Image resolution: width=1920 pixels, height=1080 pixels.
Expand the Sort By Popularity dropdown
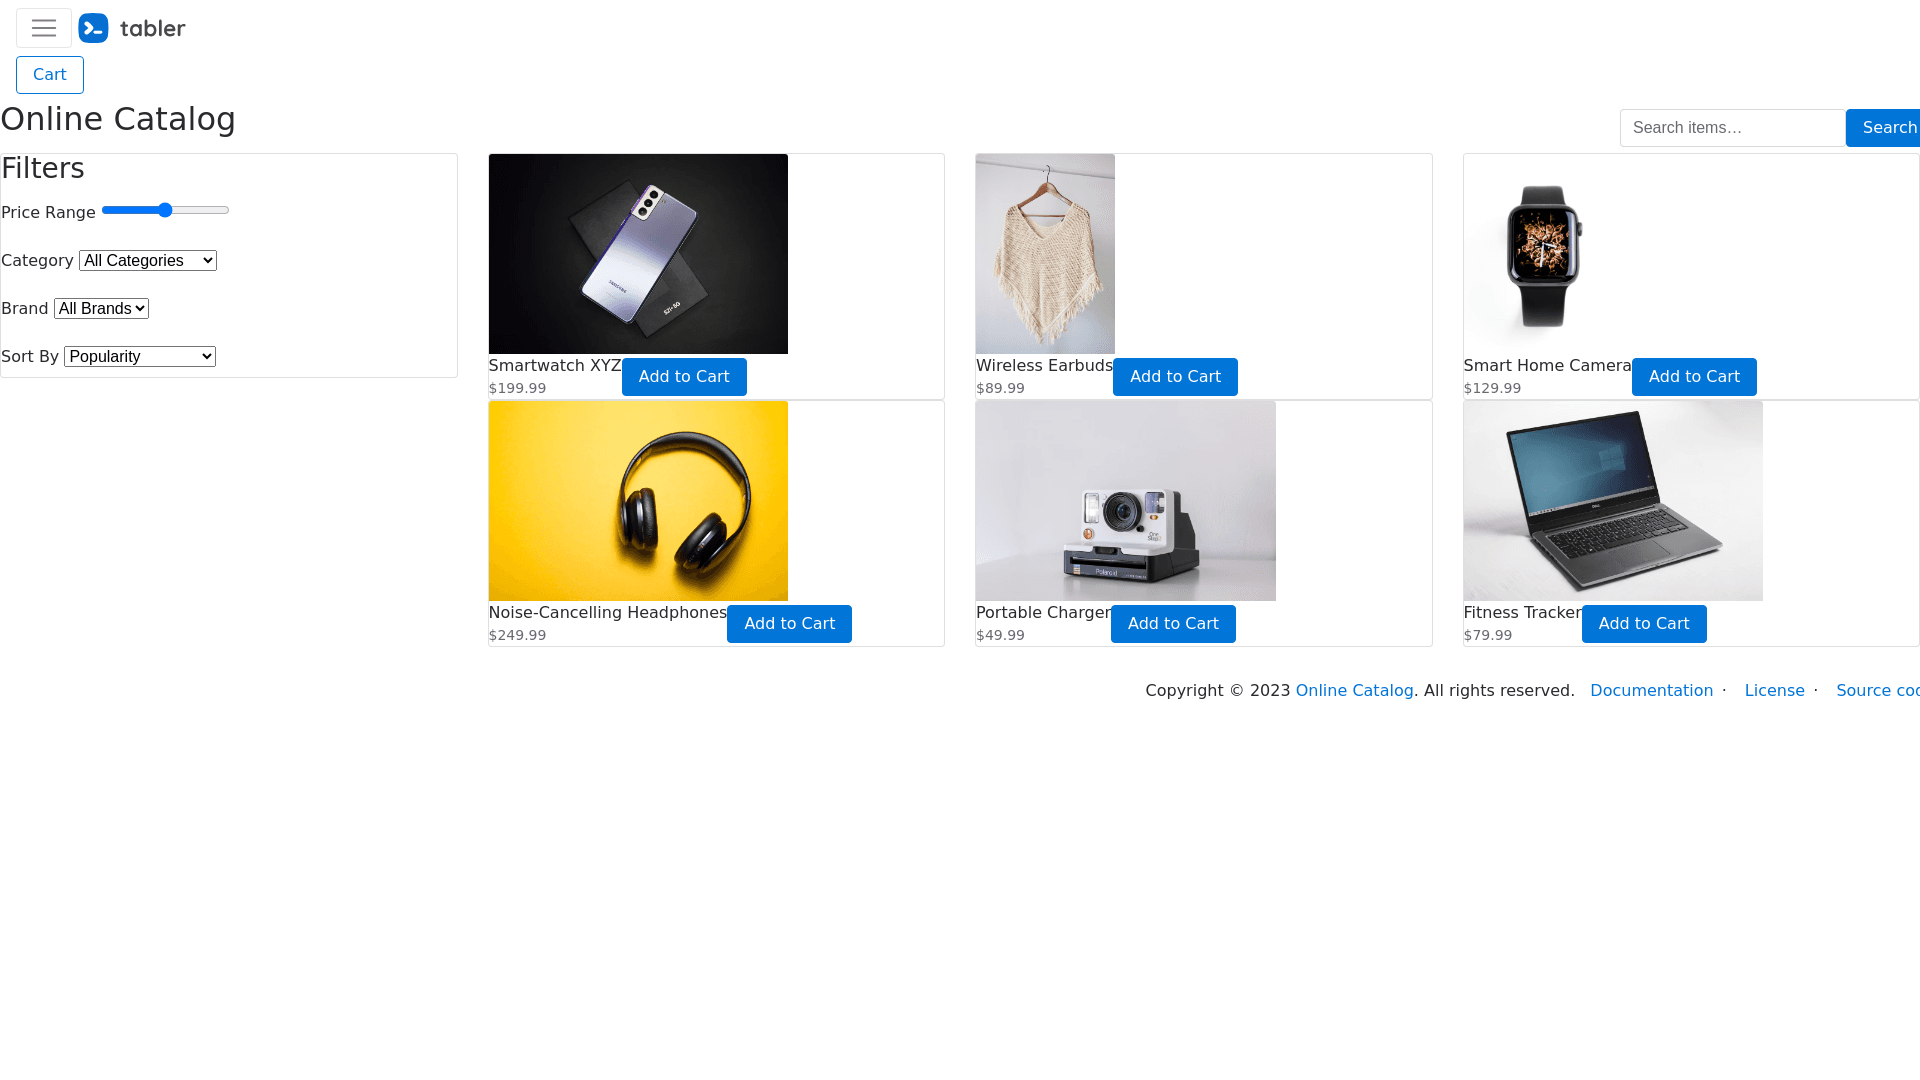click(x=140, y=356)
